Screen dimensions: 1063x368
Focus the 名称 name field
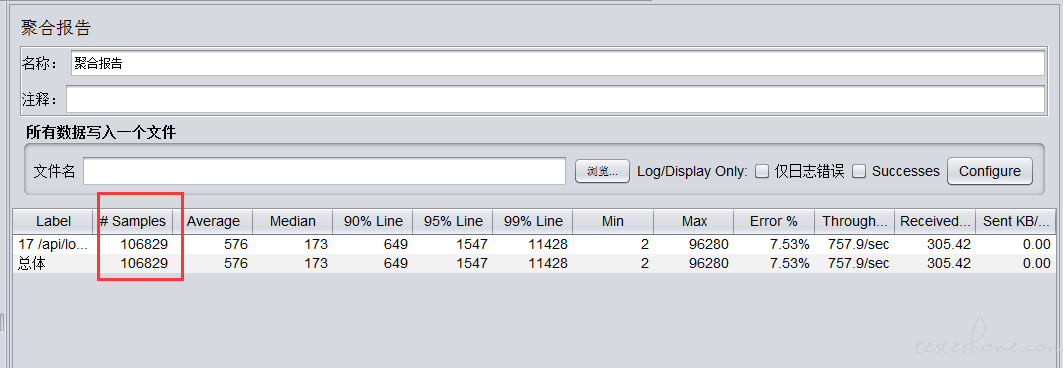(x=557, y=64)
